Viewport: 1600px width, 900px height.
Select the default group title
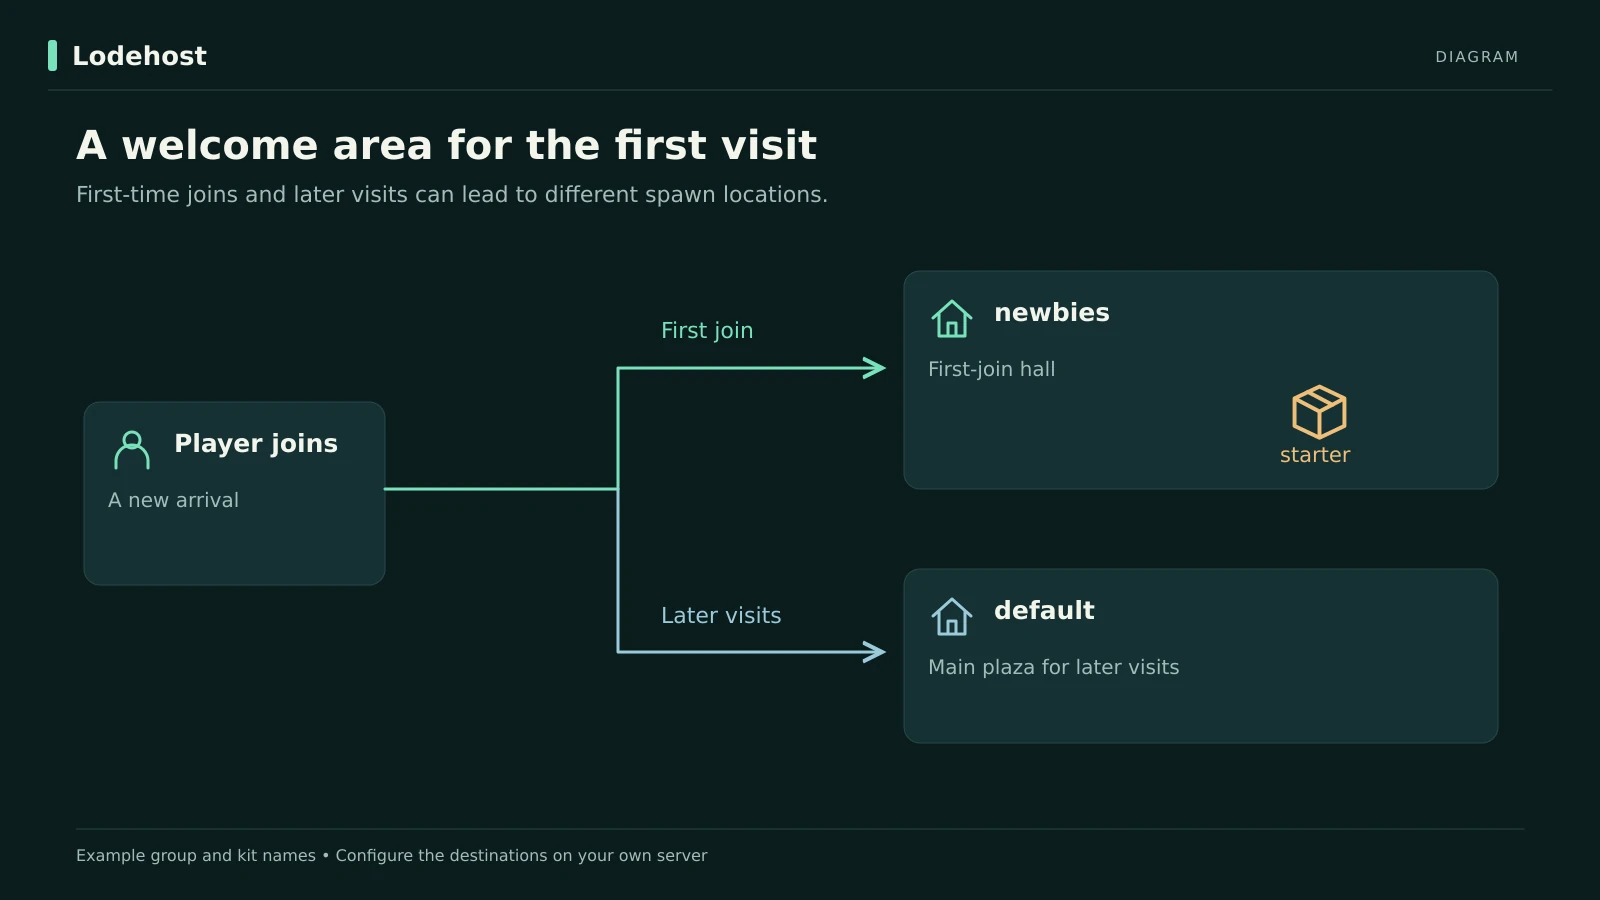[x=1044, y=610]
